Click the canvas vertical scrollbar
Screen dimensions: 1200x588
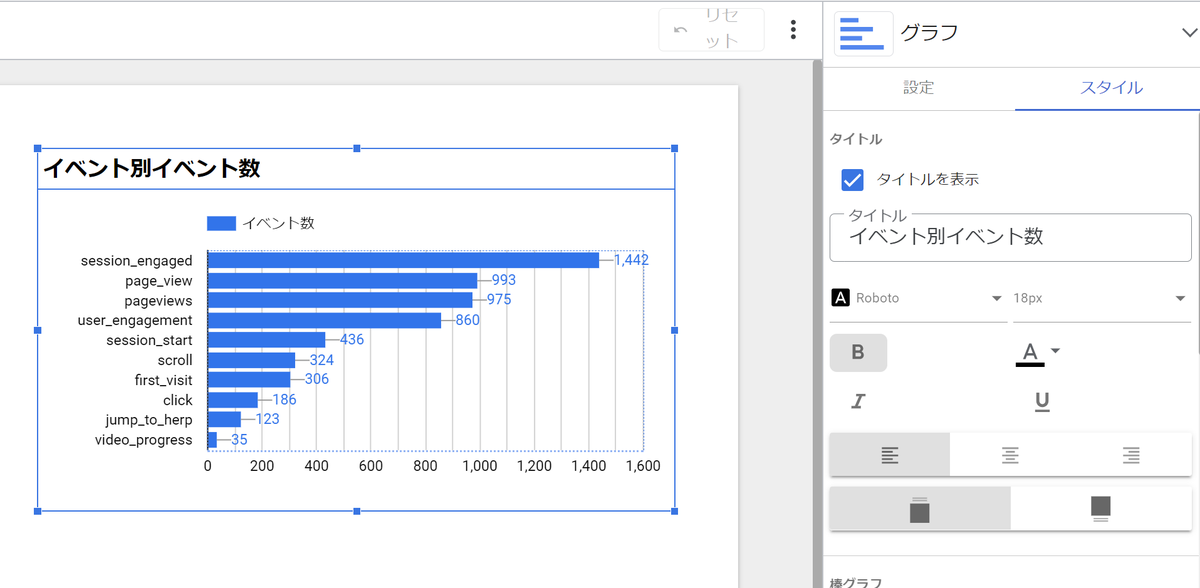pos(817,324)
